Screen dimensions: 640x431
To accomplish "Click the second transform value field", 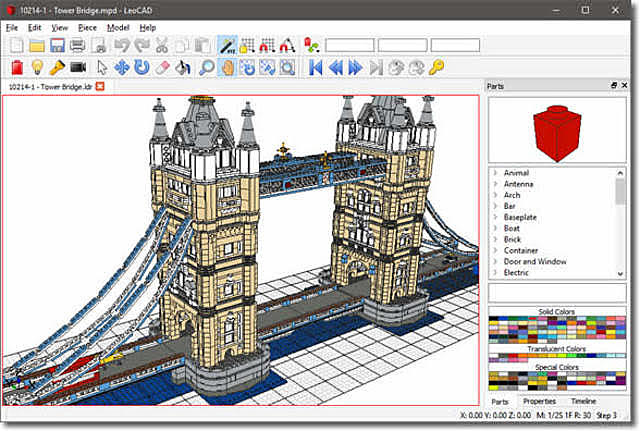I will click(402, 45).
